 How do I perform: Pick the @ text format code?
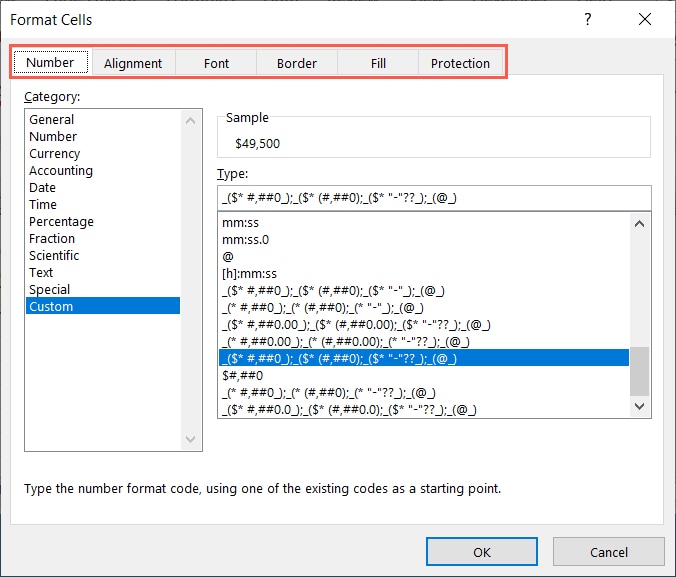pos(424,257)
